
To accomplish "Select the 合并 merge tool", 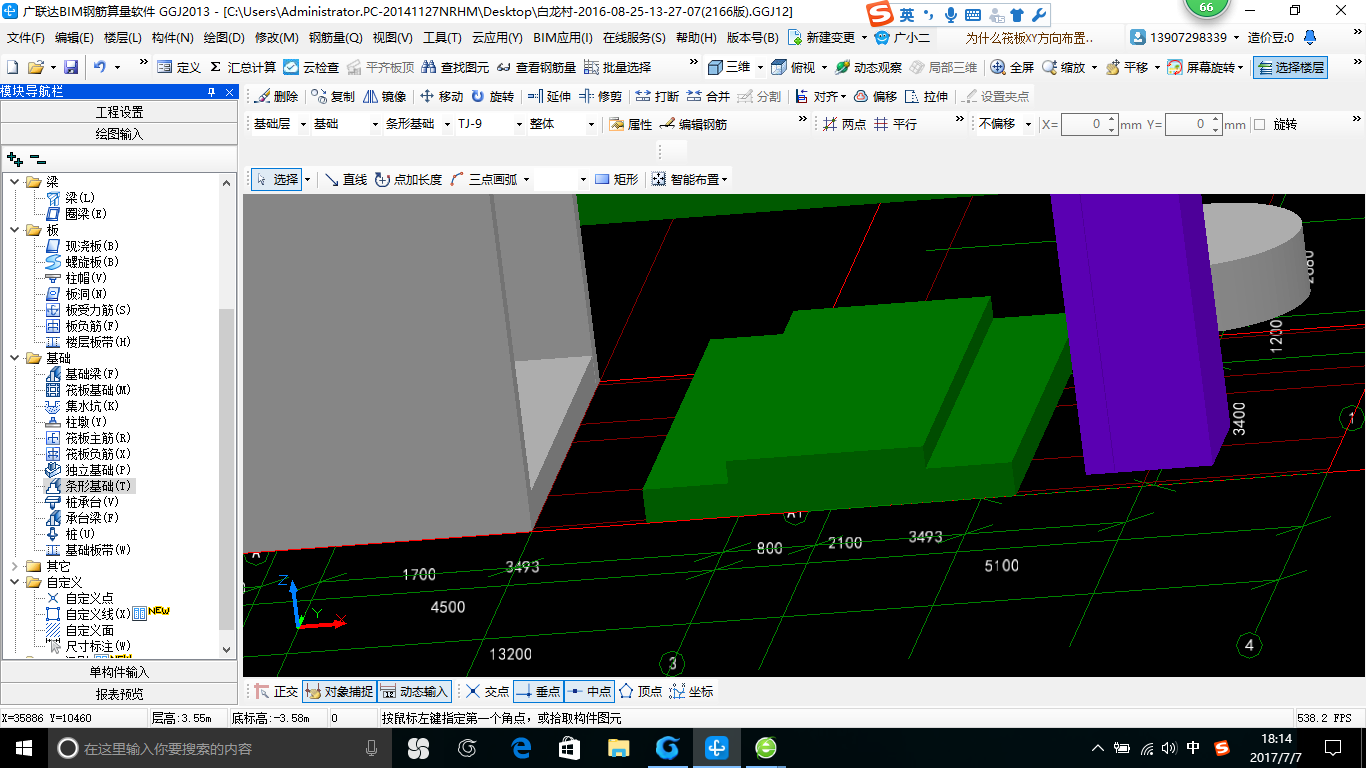I will pyautogui.click(x=708, y=96).
